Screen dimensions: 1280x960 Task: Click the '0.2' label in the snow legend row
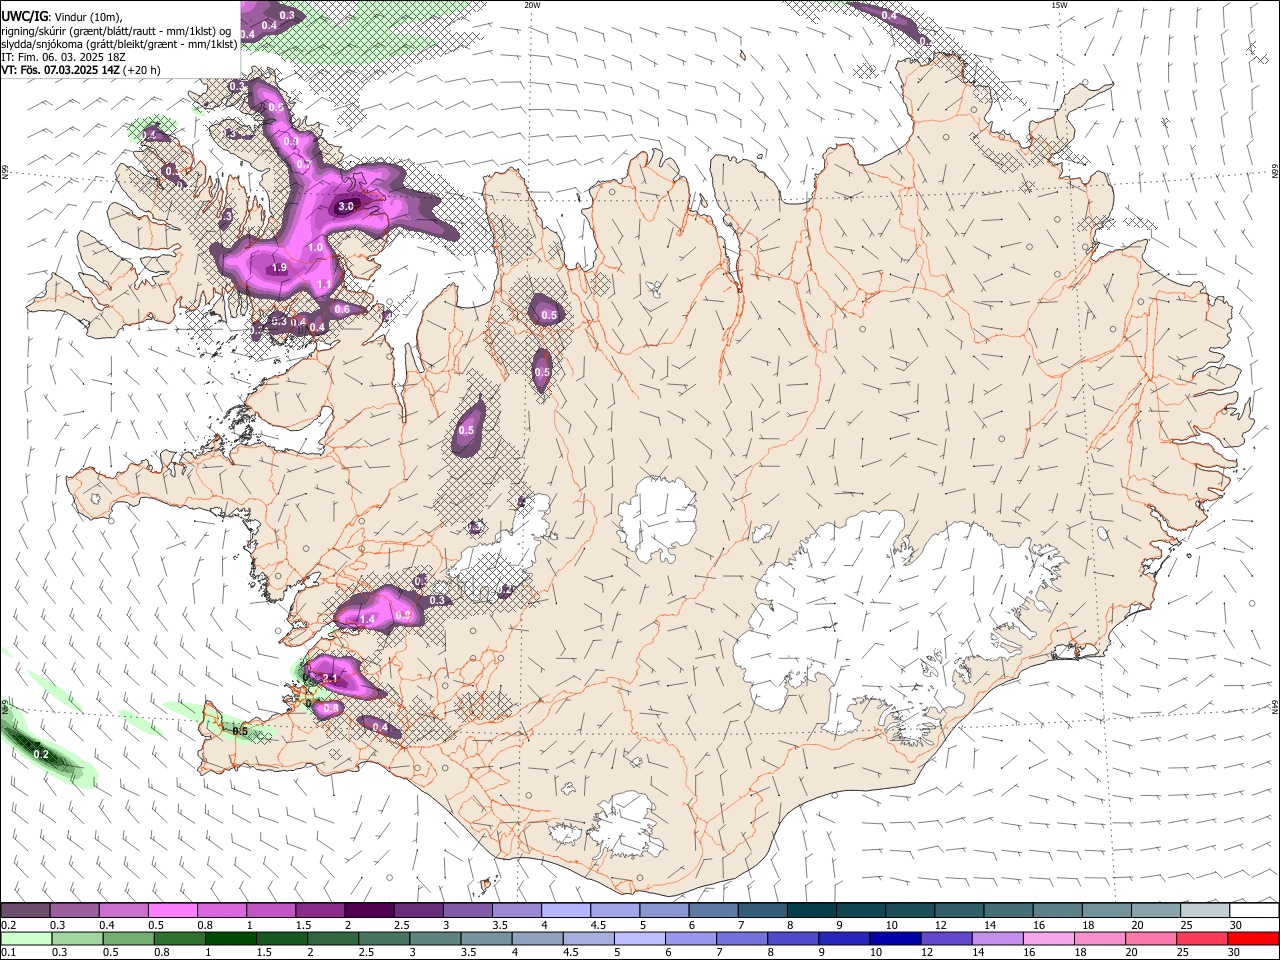(x=8, y=925)
